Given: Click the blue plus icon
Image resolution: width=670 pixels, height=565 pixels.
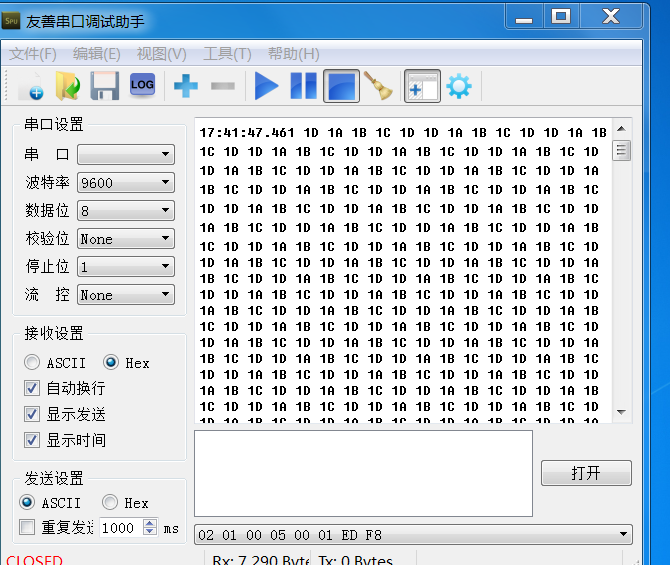Looking at the screenshot, I should point(186,87).
